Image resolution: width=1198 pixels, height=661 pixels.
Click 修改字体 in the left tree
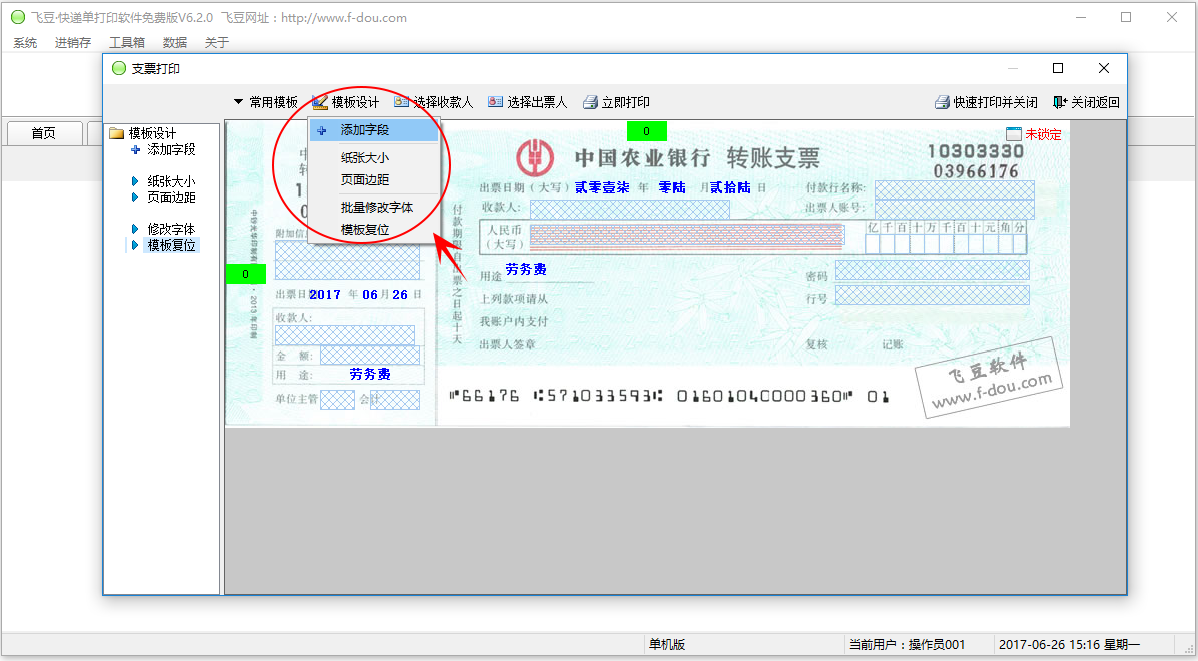[x=171, y=229]
